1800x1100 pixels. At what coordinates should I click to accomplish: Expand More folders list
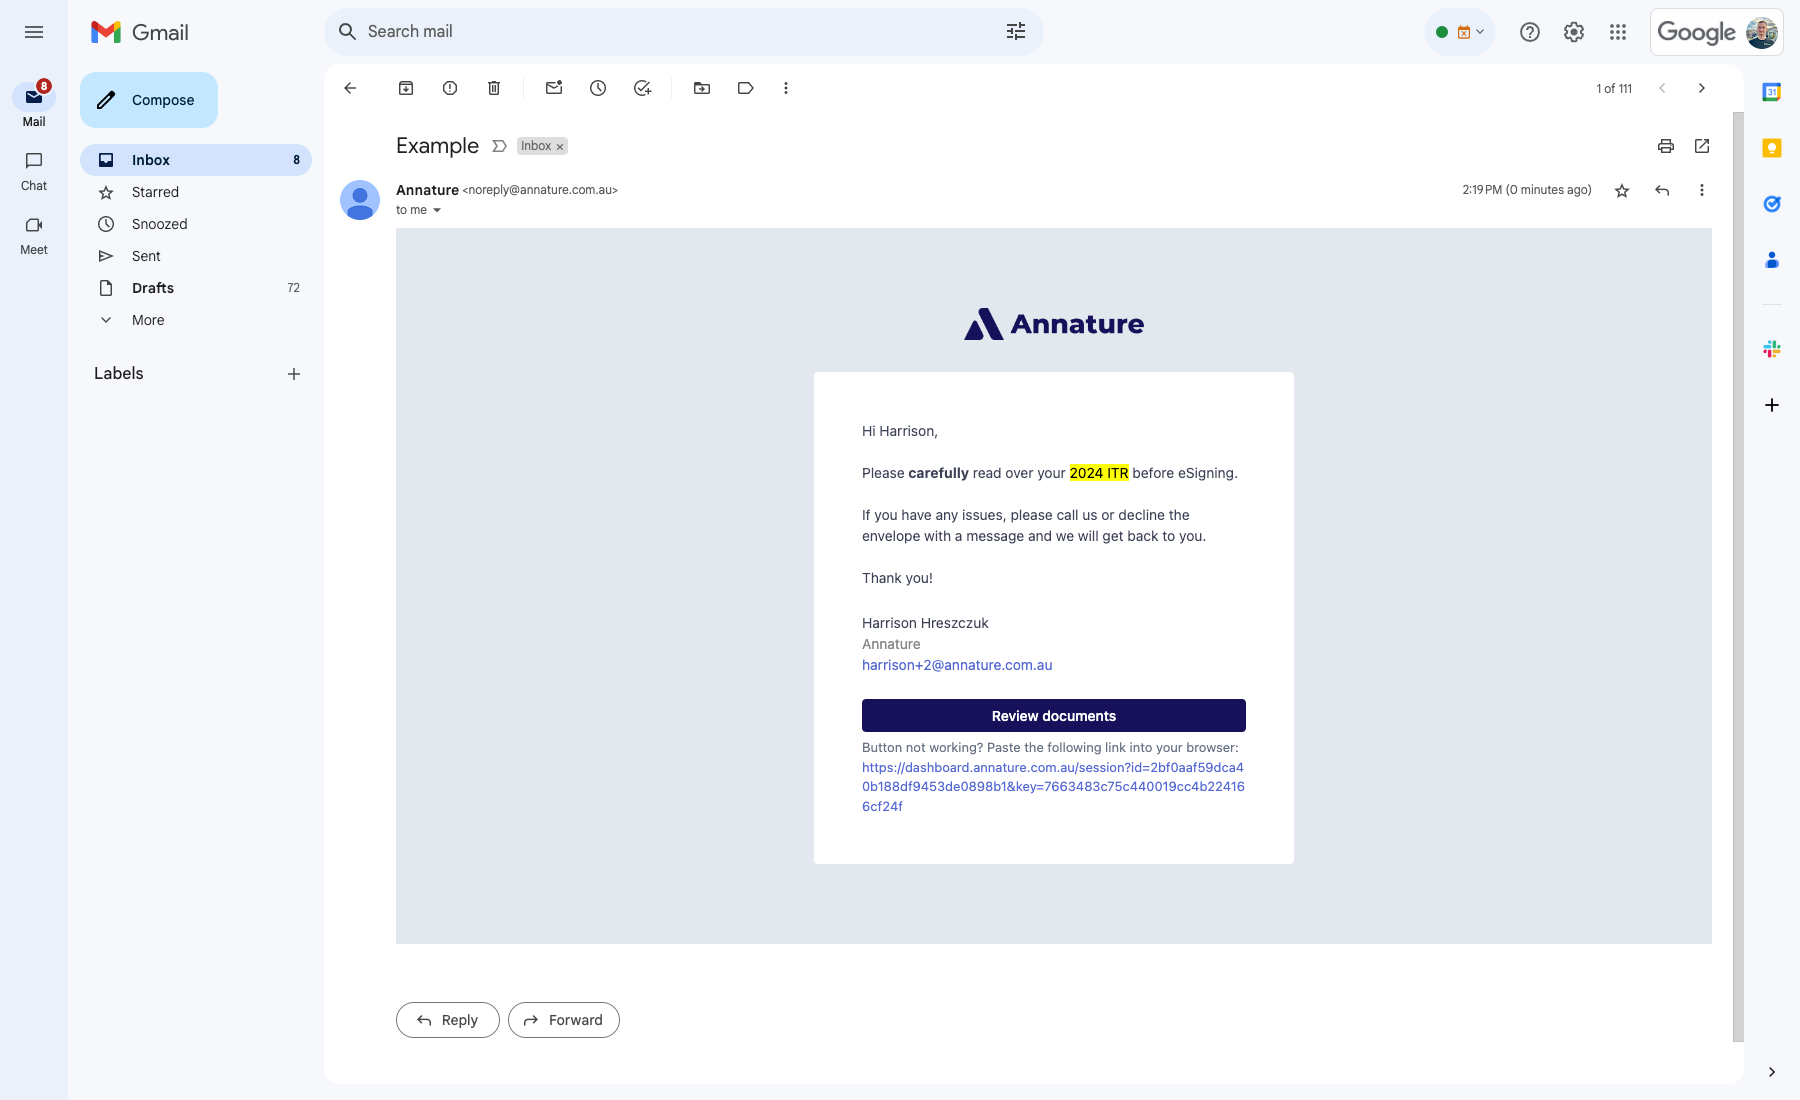[x=196, y=320]
